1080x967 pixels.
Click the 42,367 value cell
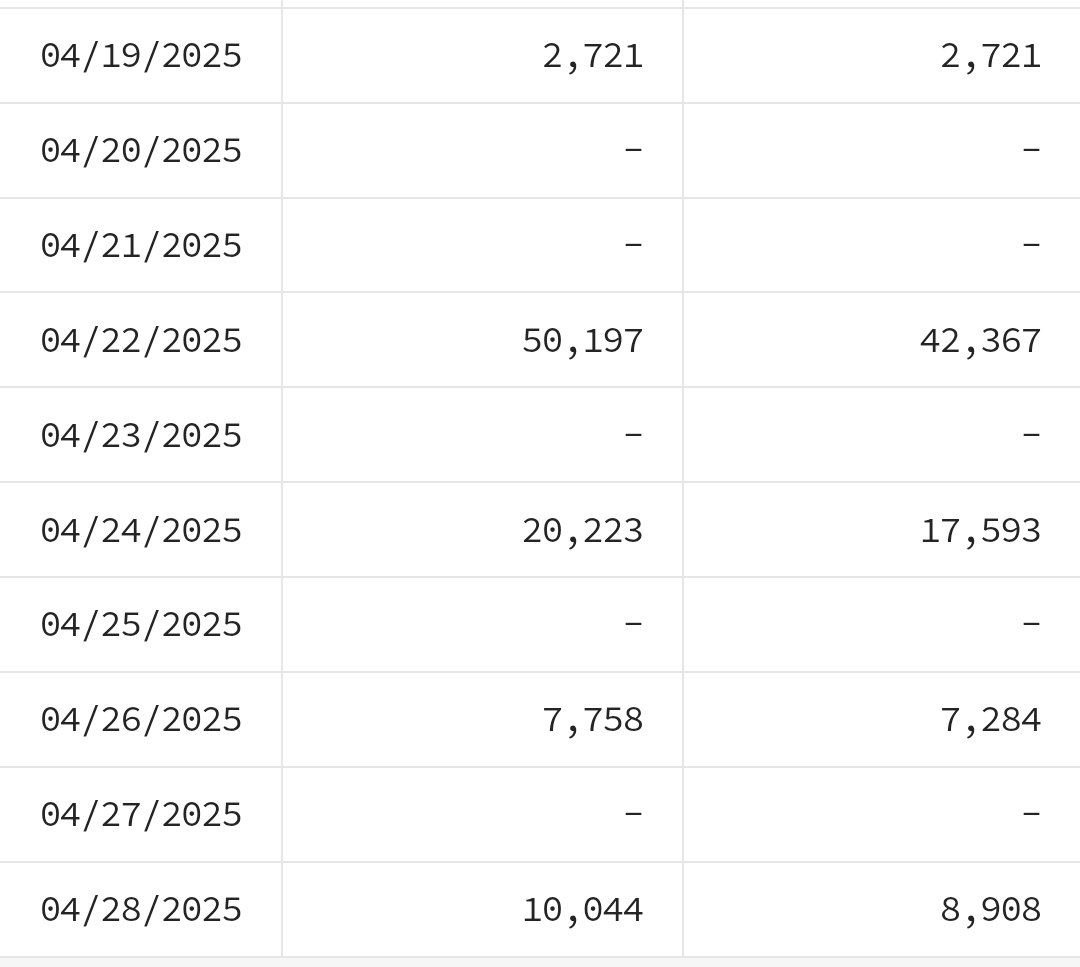[x=882, y=341]
